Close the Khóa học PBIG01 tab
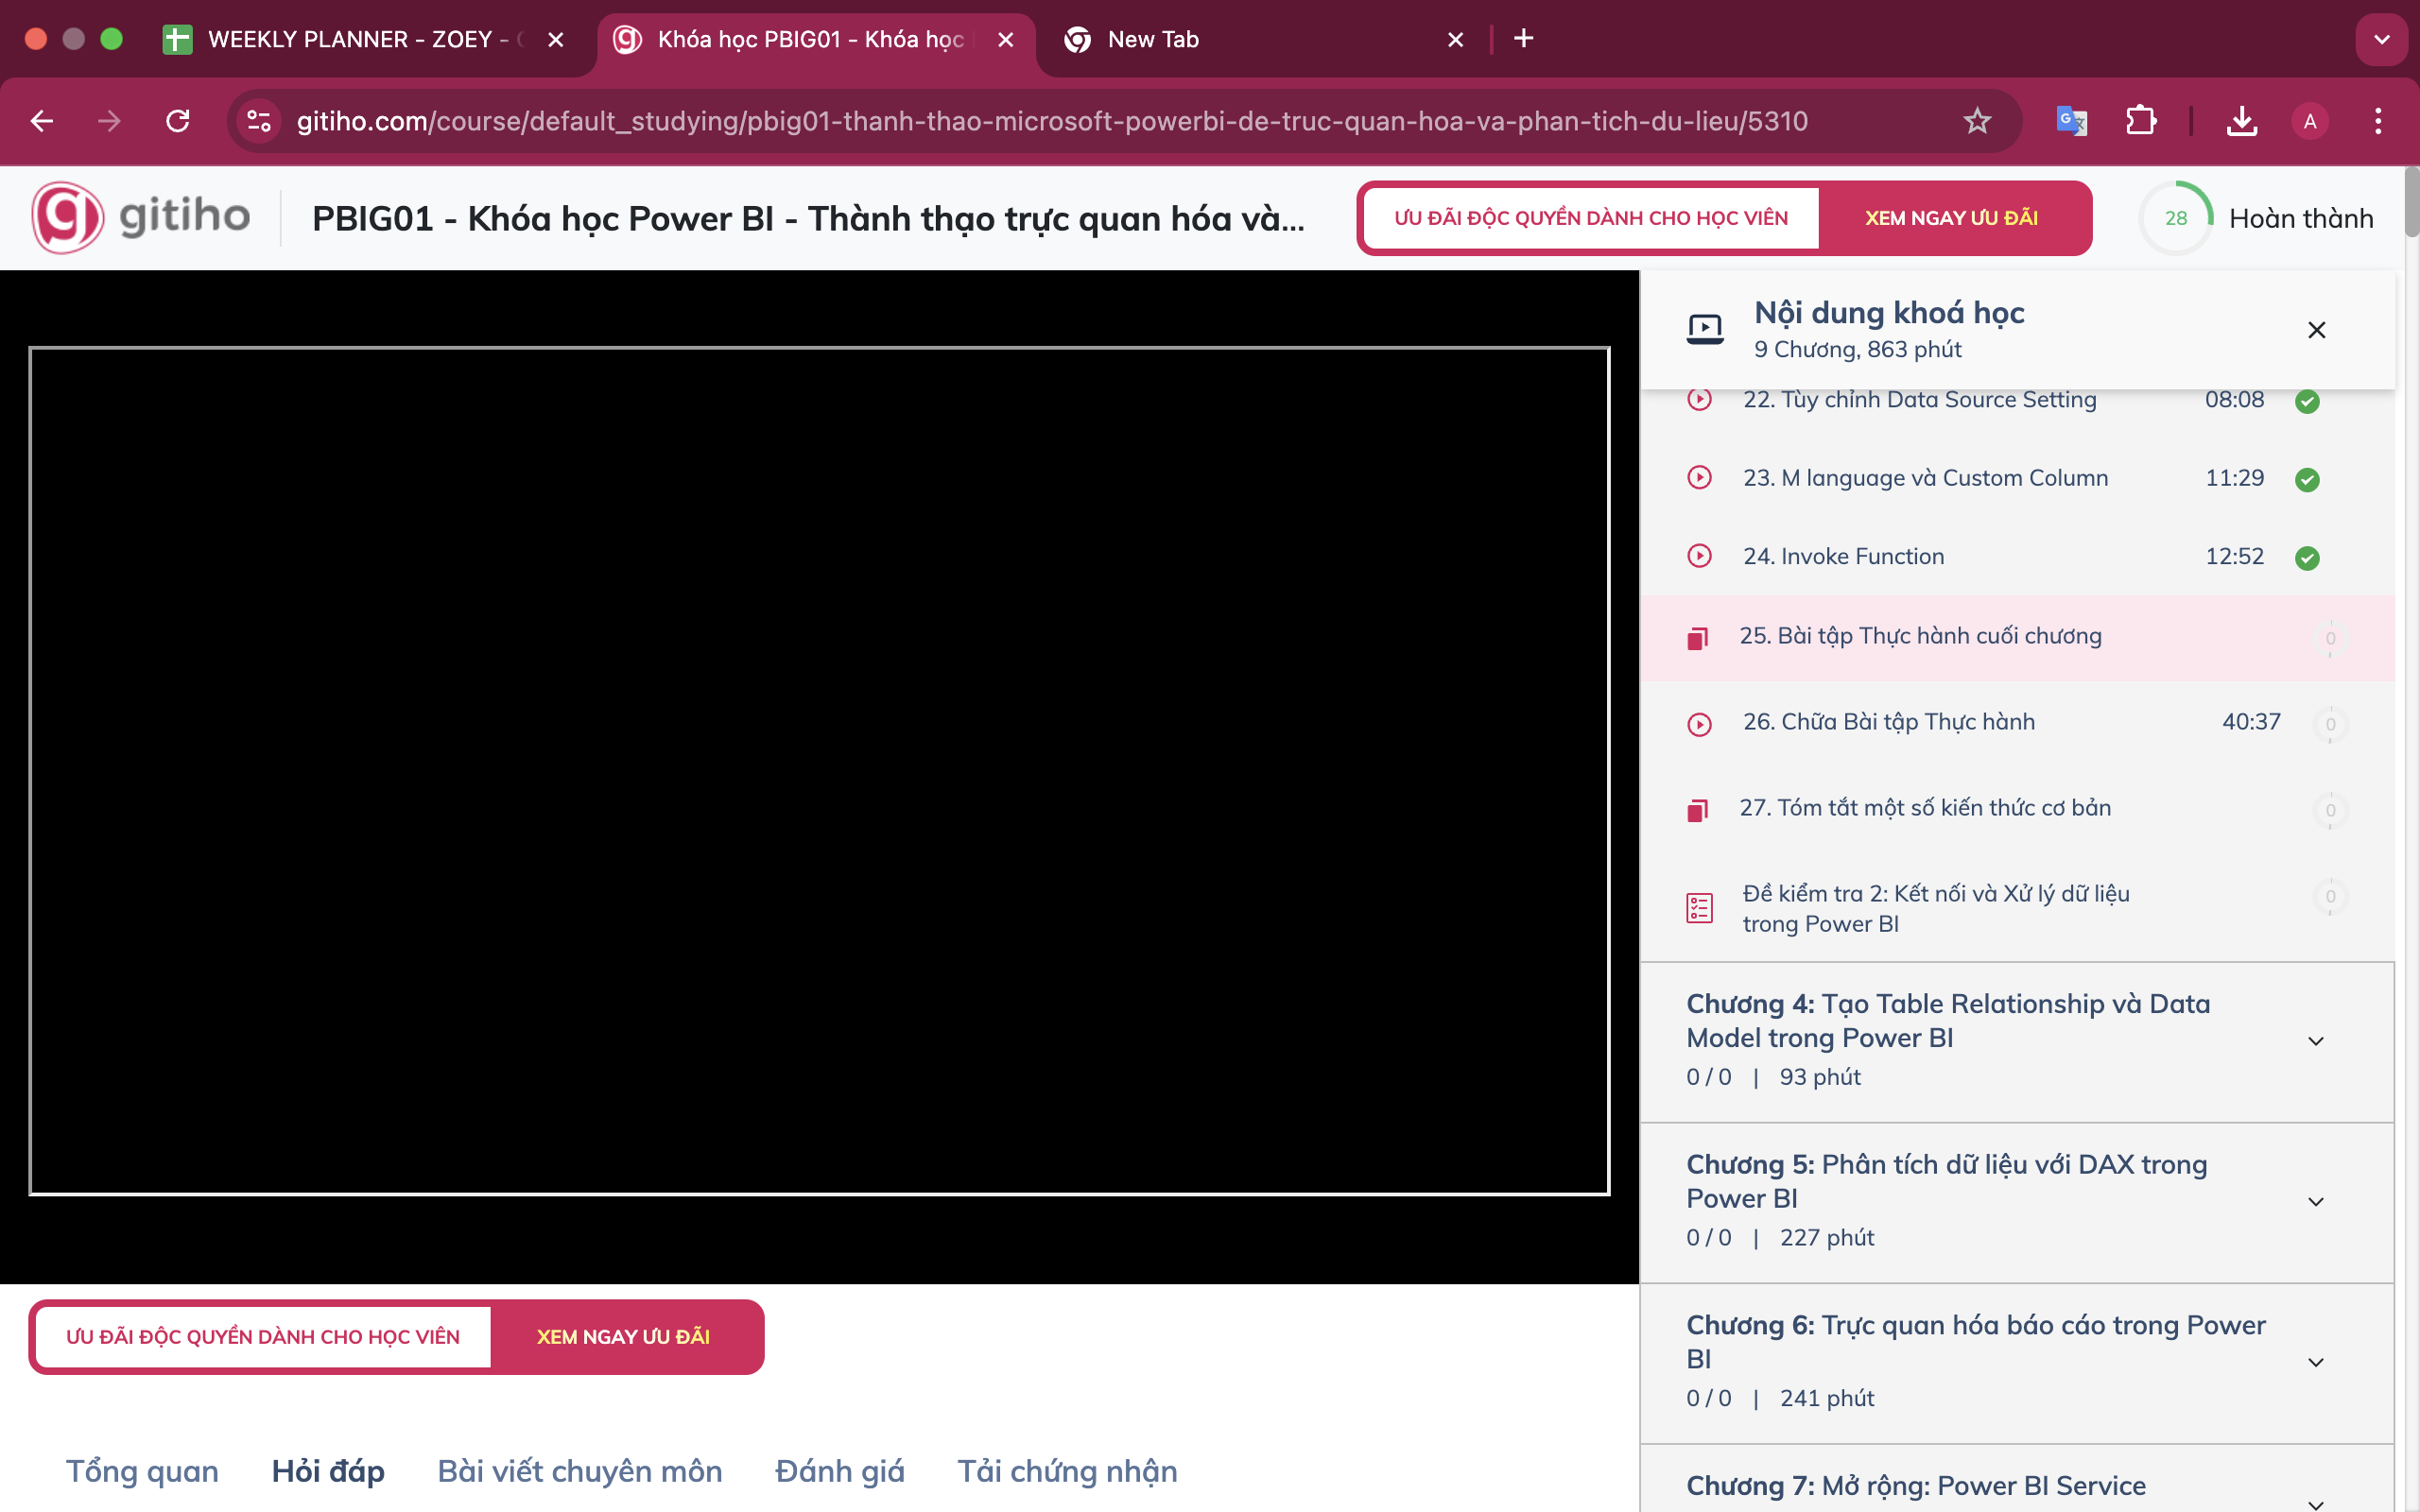2420x1512 pixels. coord(1006,39)
